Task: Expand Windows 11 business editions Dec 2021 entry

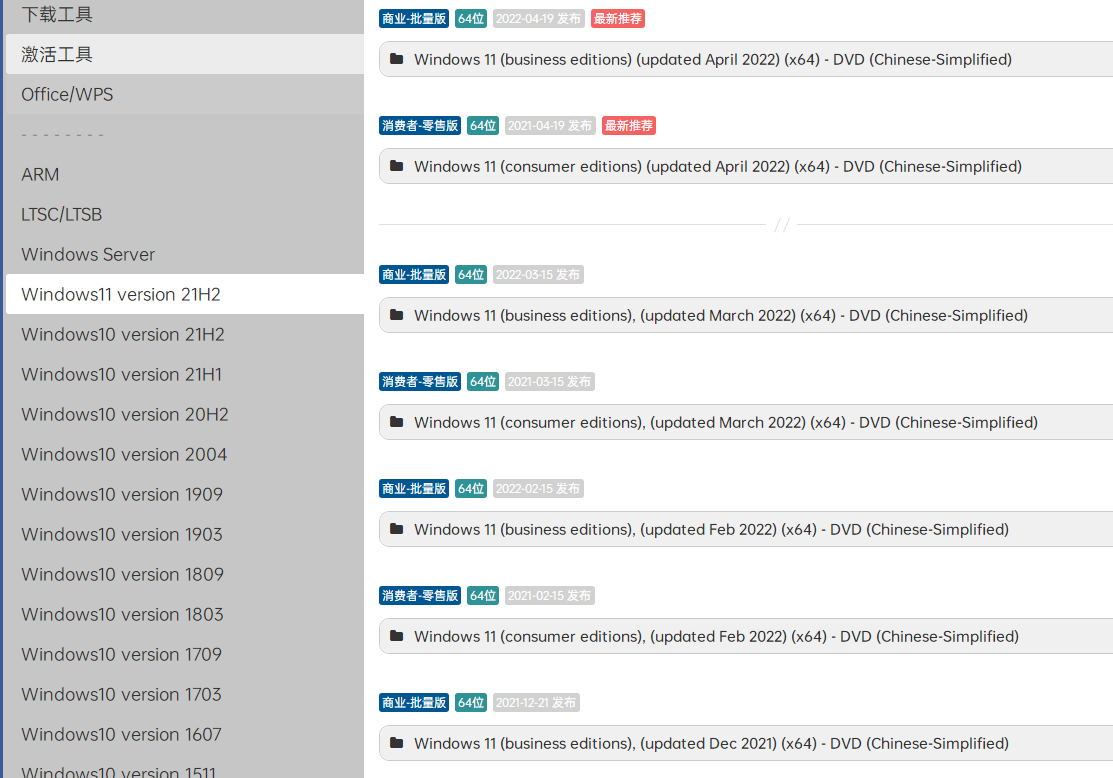Action: click(x=746, y=743)
